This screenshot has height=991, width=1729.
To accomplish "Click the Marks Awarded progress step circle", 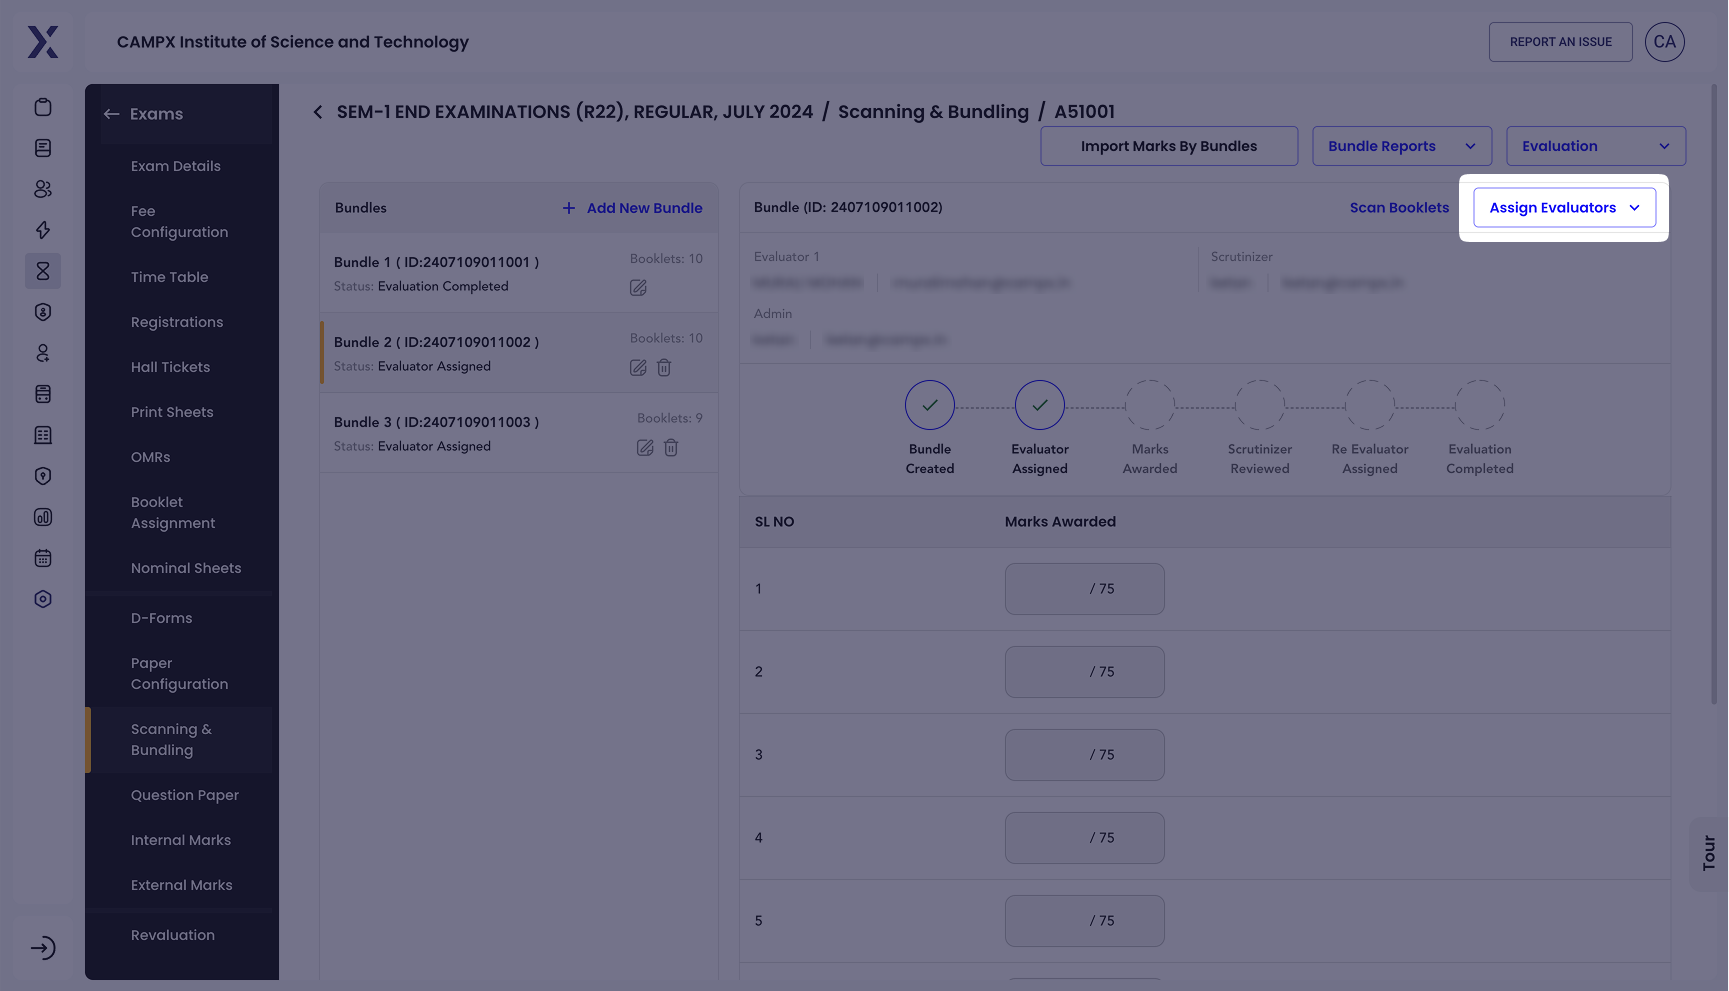I will click(1150, 405).
